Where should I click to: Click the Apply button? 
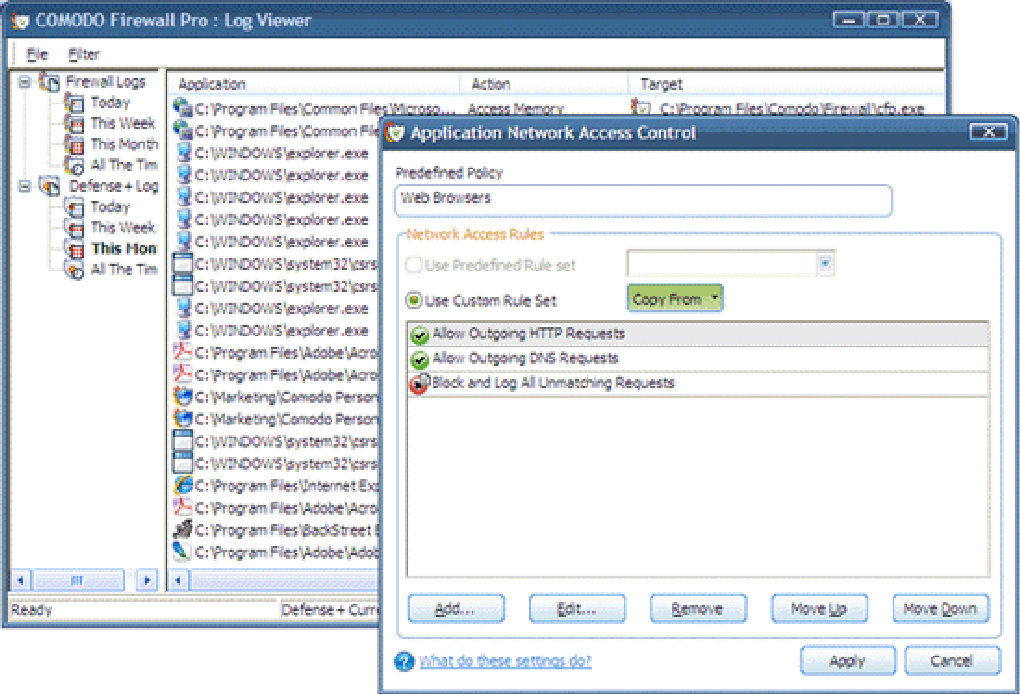coord(848,661)
